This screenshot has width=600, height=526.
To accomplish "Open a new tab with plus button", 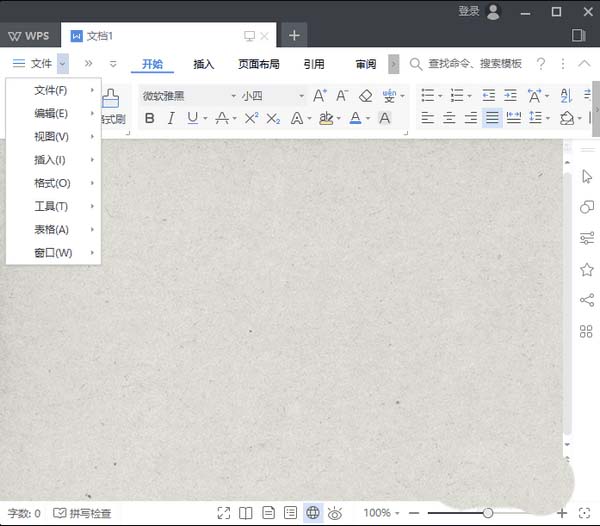I will pyautogui.click(x=294, y=35).
